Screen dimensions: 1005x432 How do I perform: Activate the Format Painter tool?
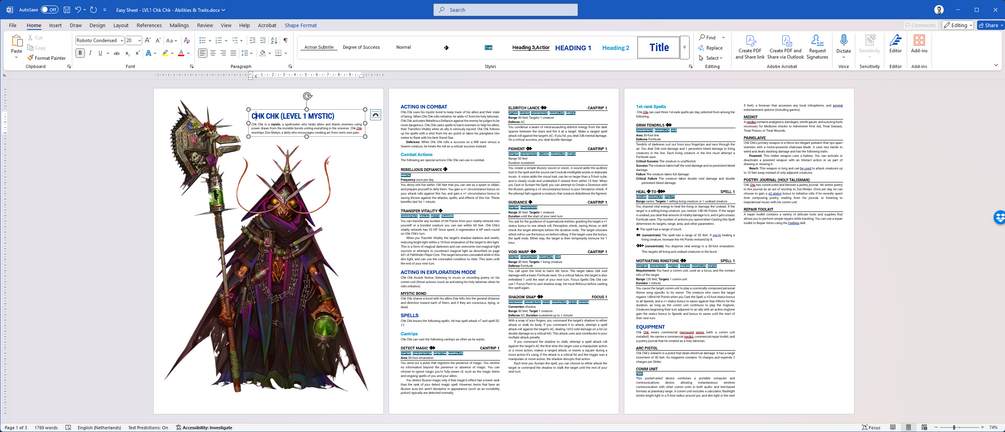(47, 58)
